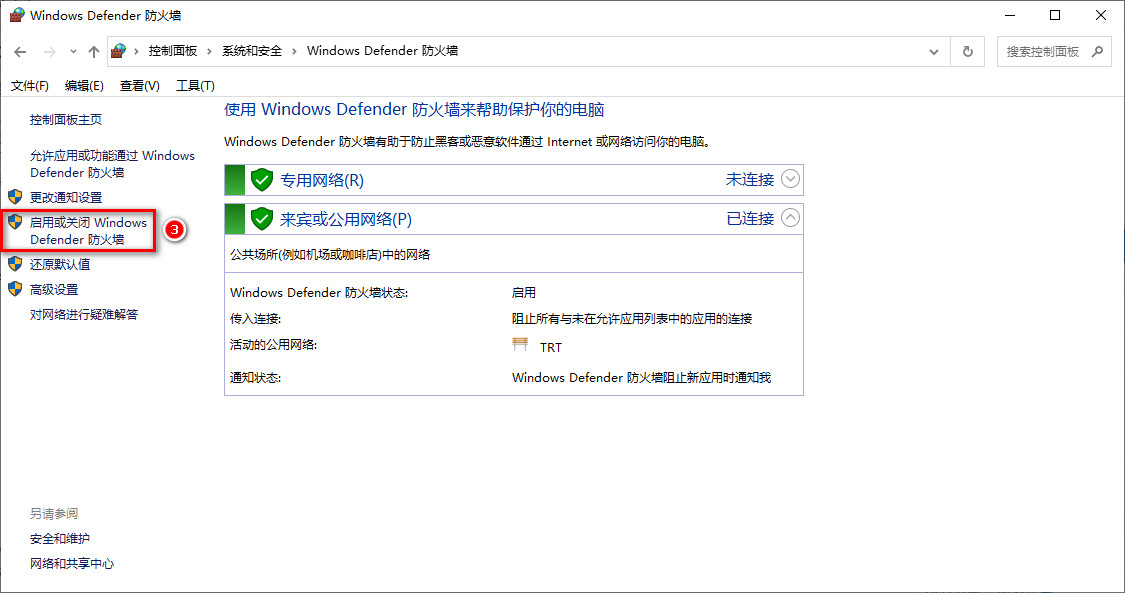Click the shield icon beside 还原默认值

coord(15,264)
